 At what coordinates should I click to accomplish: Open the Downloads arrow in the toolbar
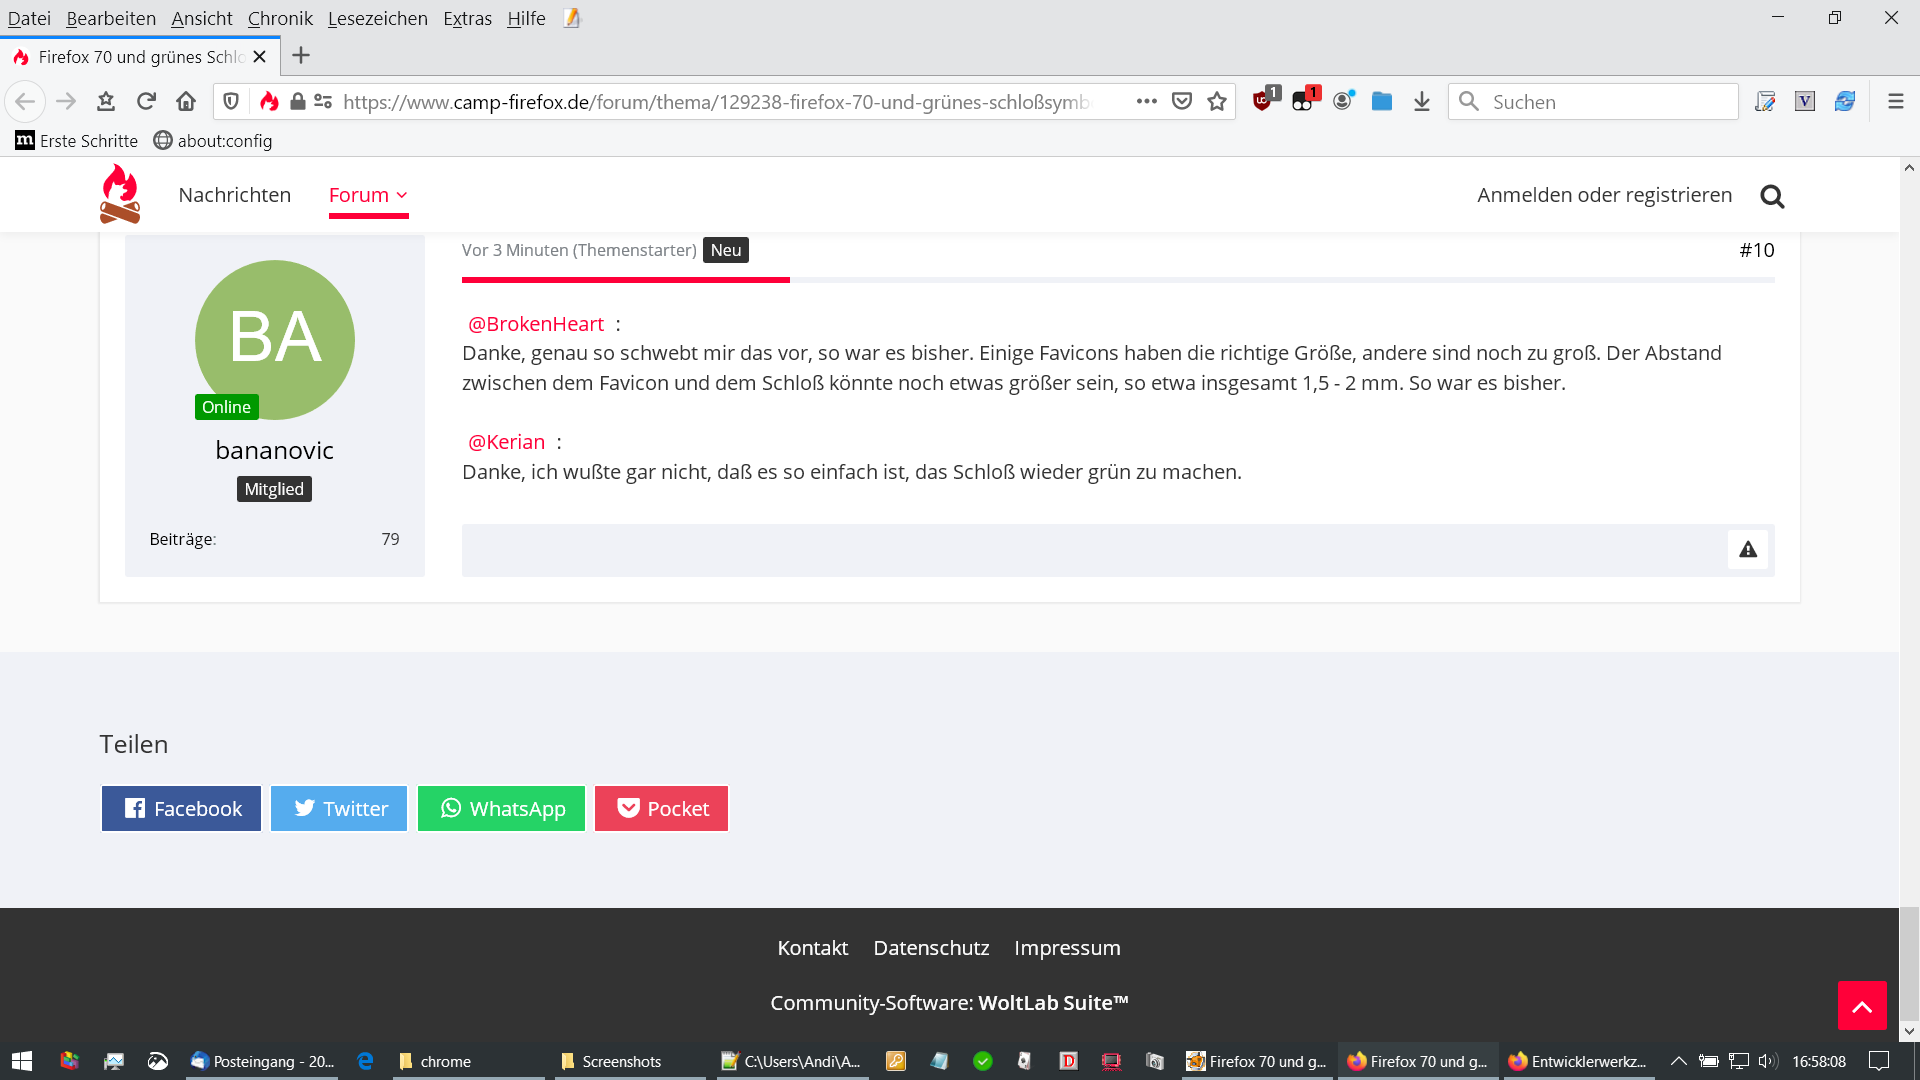(x=1421, y=101)
